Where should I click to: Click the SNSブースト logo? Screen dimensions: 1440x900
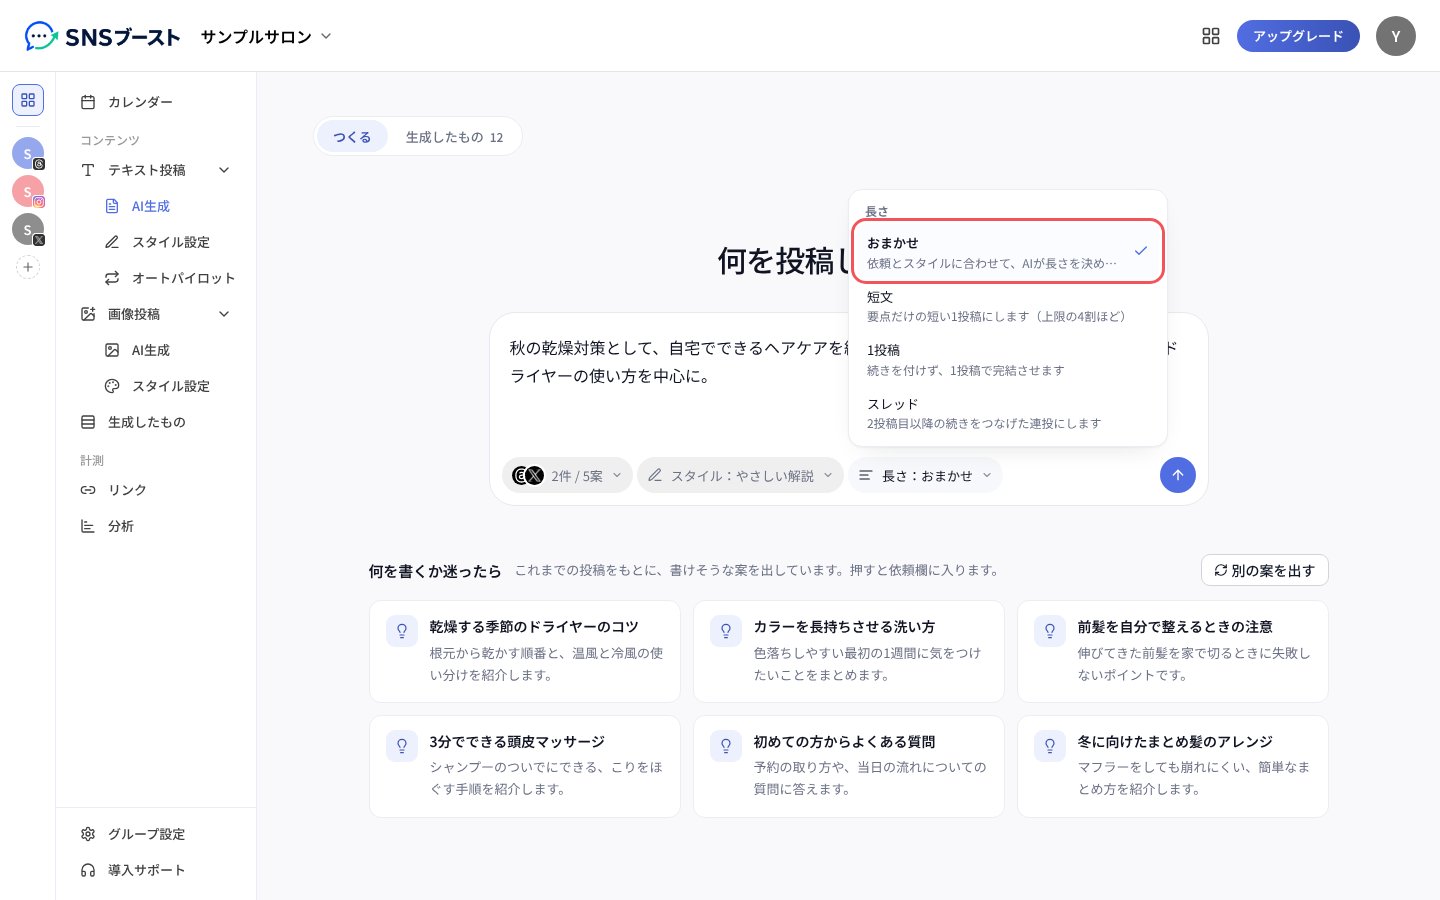pyautogui.click(x=102, y=37)
